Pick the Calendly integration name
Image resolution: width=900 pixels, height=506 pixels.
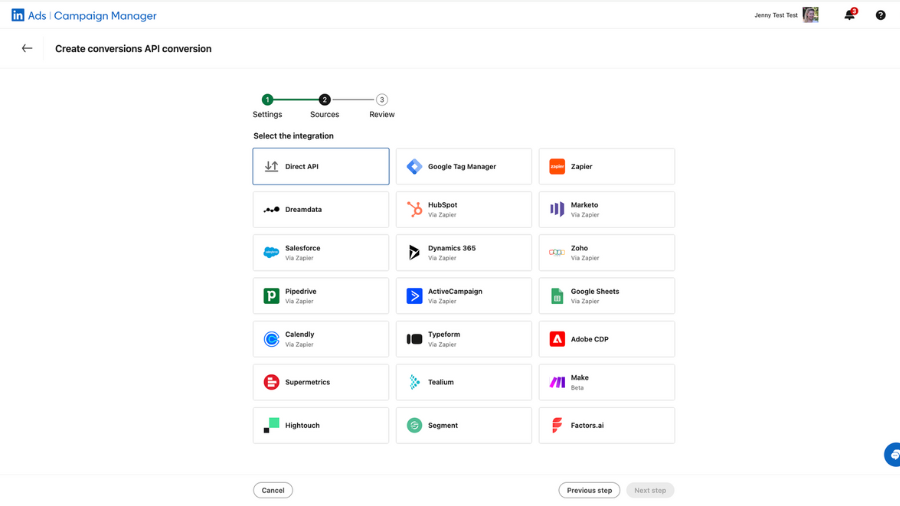click(x=300, y=334)
